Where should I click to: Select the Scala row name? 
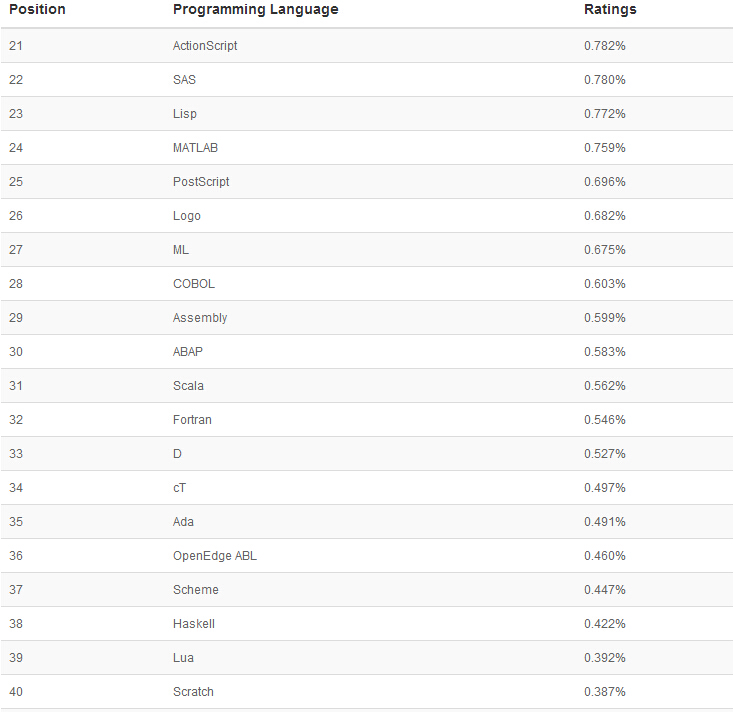188,386
